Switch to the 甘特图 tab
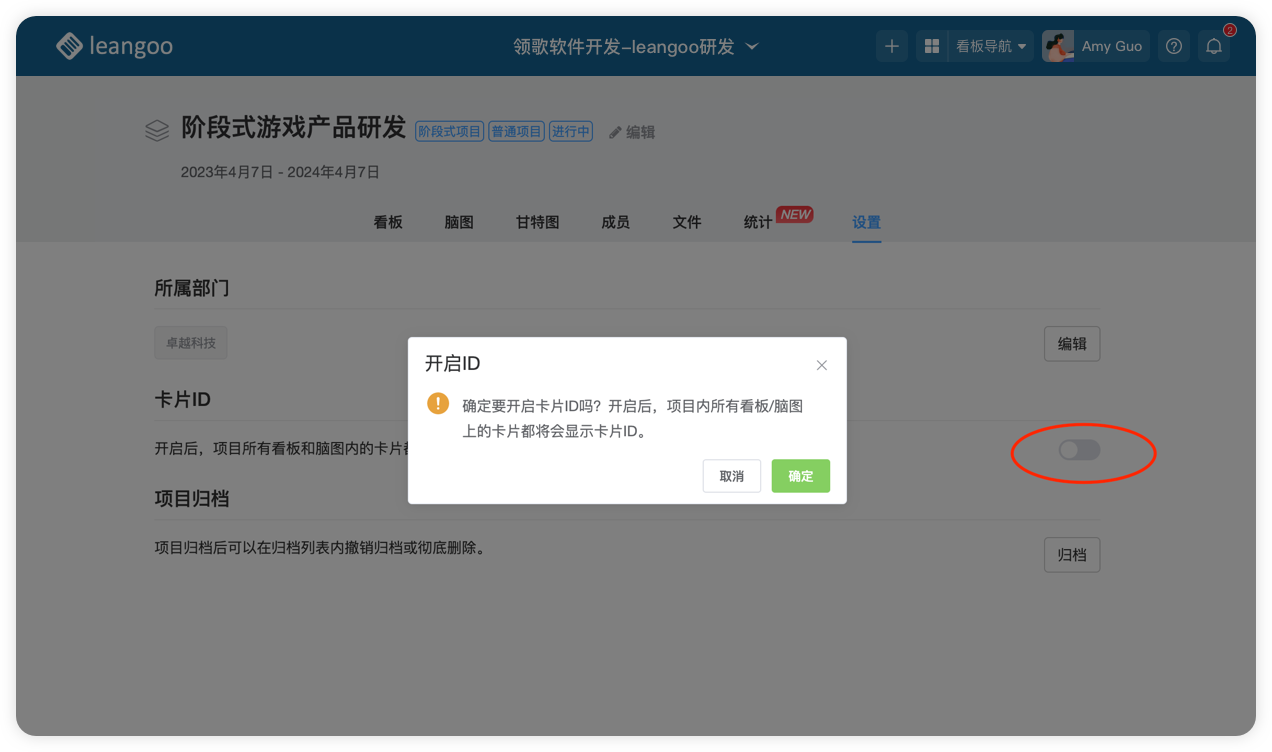 click(537, 222)
